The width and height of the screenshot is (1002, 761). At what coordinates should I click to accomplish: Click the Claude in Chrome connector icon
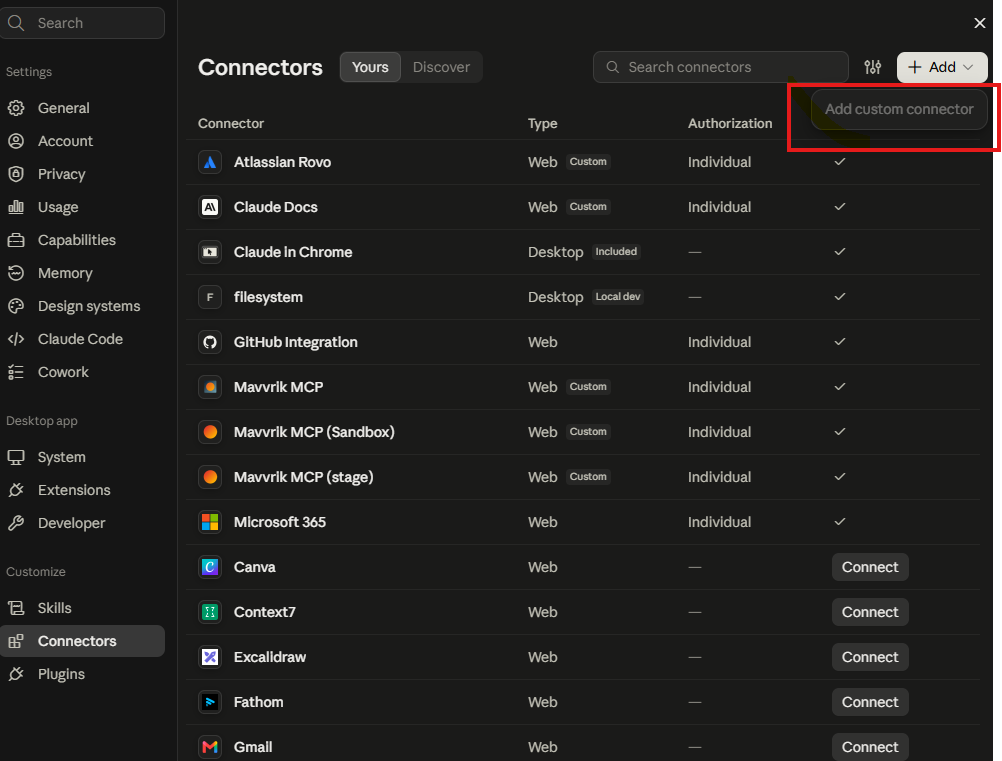[x=210, y=252]
